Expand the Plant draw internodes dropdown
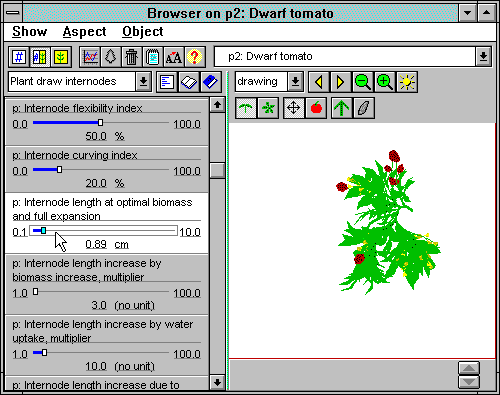Image resolution: width=500 pixels, height=395 pixels. pos(143,82)
